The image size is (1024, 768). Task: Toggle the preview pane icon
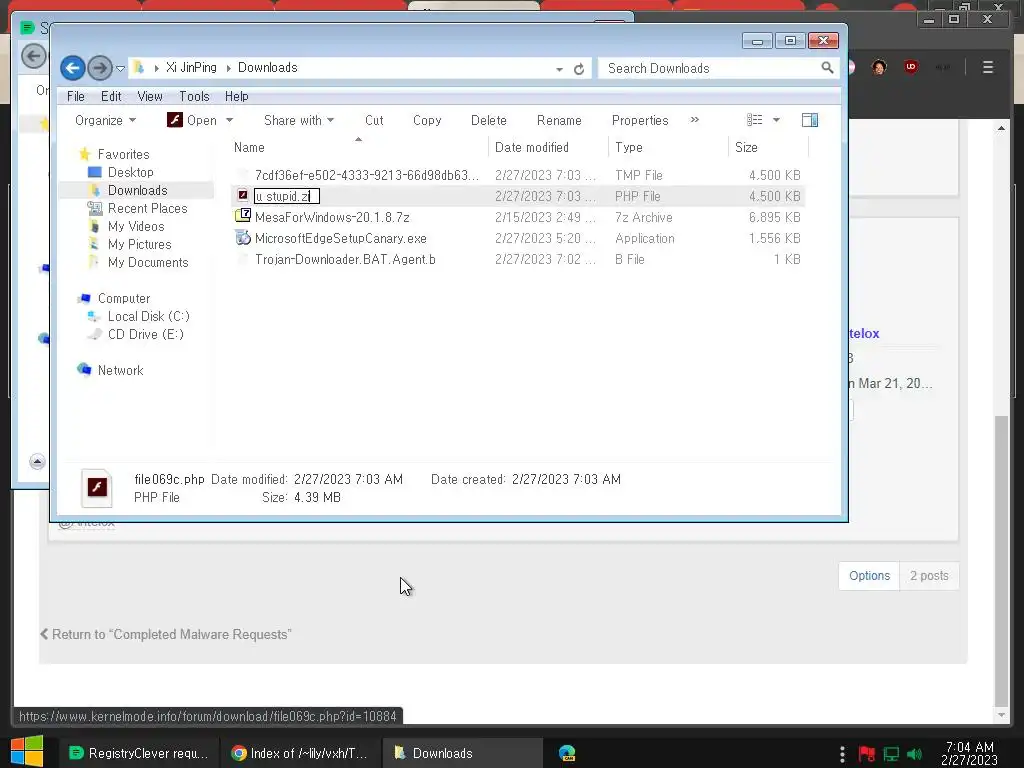[810, 120]
